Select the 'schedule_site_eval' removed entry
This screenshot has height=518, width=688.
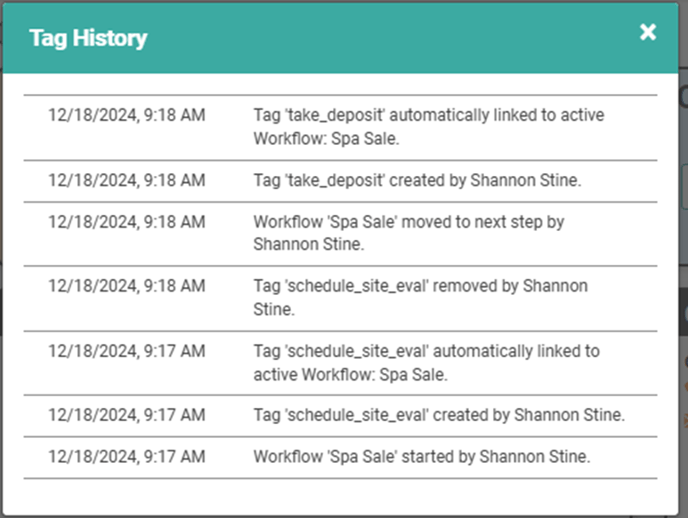340,298
